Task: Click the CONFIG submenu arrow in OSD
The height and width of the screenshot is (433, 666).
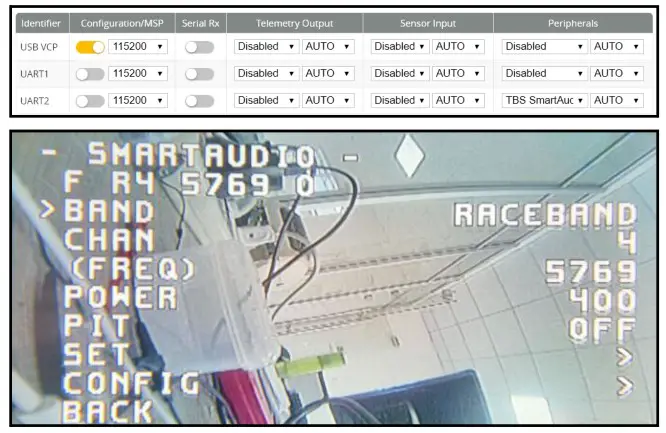Action: point(625,386)
